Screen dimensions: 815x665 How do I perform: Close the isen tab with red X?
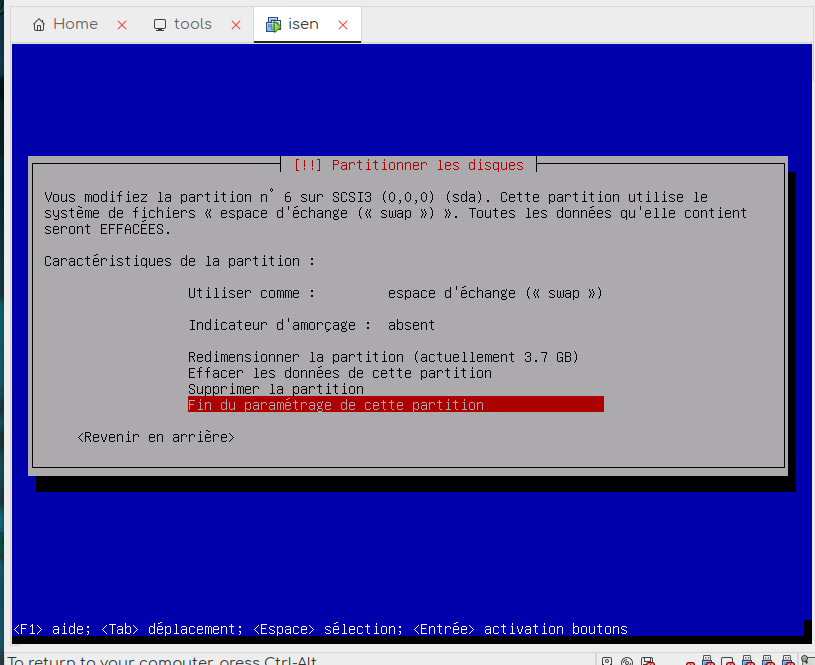[343, 25]
